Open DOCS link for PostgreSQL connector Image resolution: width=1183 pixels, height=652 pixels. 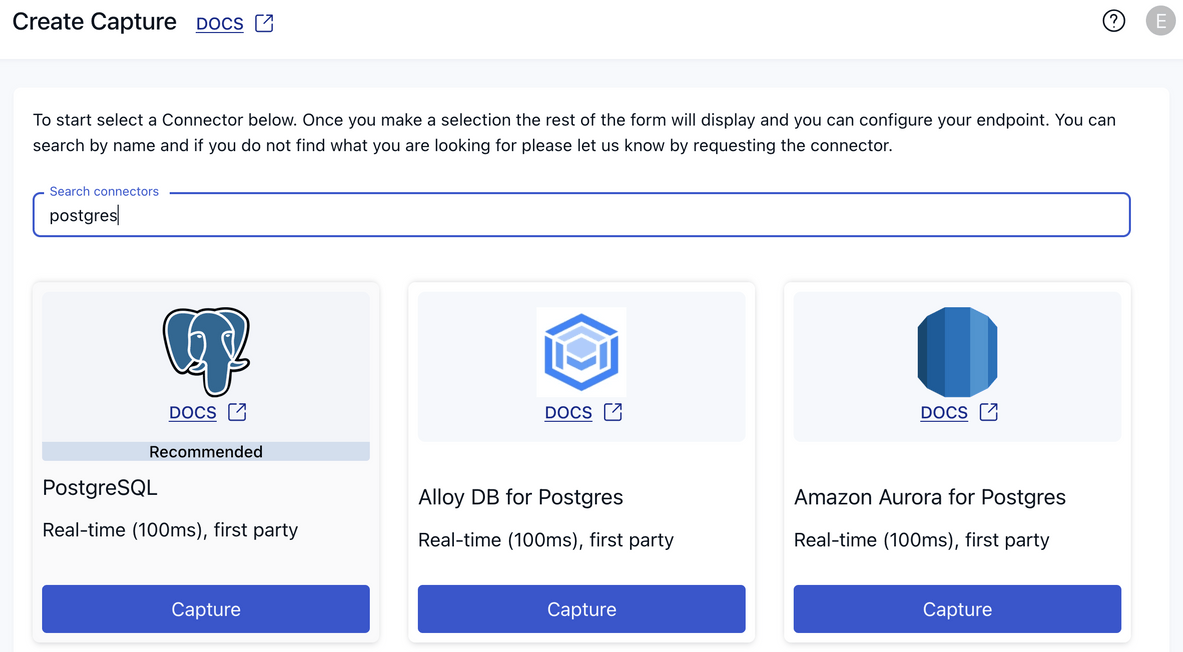click(193, 413)
